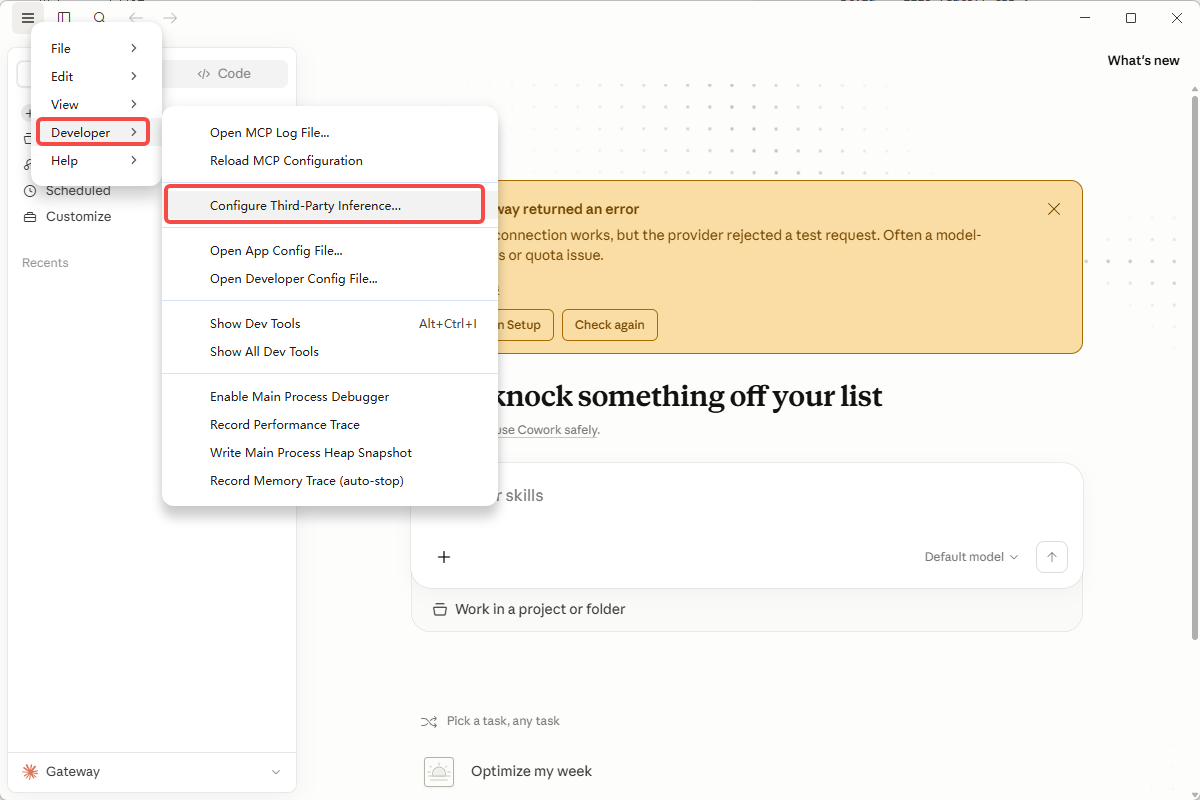Go forward with the right arrow
The image size is (1200, 800).
(x=171, y=18)
